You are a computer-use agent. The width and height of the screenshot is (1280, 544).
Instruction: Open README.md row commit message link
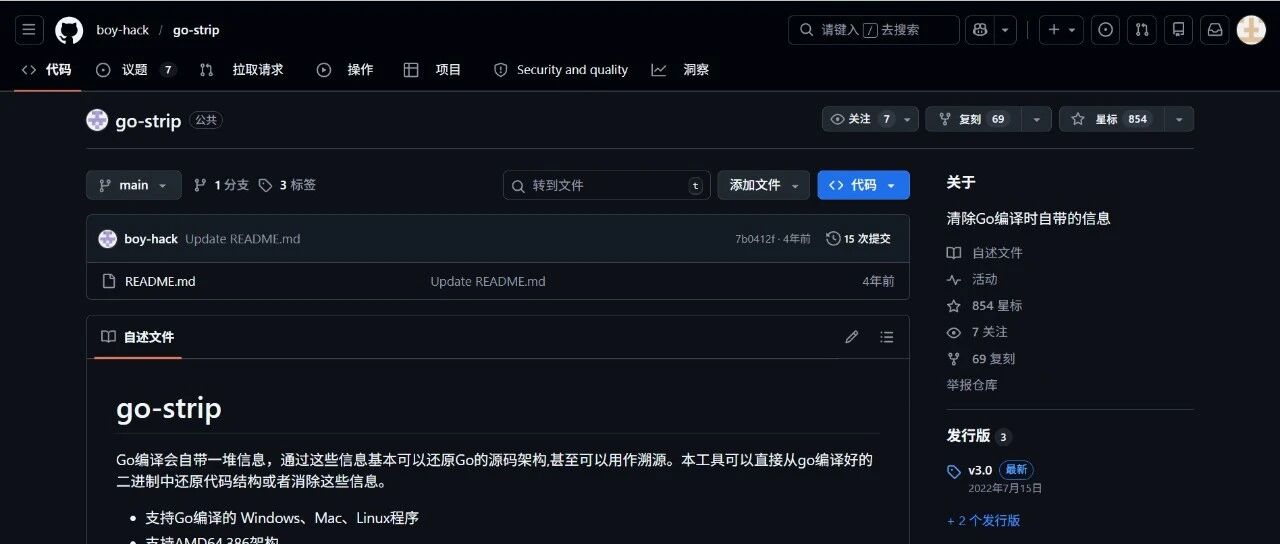(x=488, y=281)
